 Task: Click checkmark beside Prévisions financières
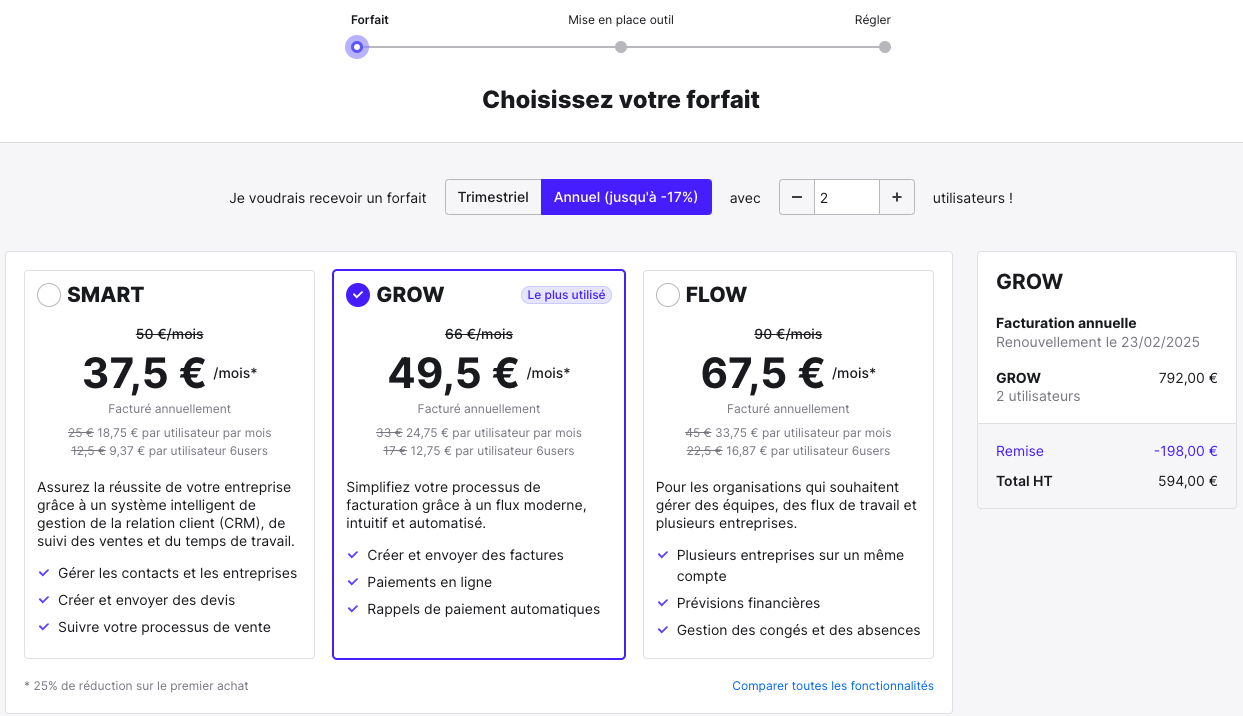663,603
